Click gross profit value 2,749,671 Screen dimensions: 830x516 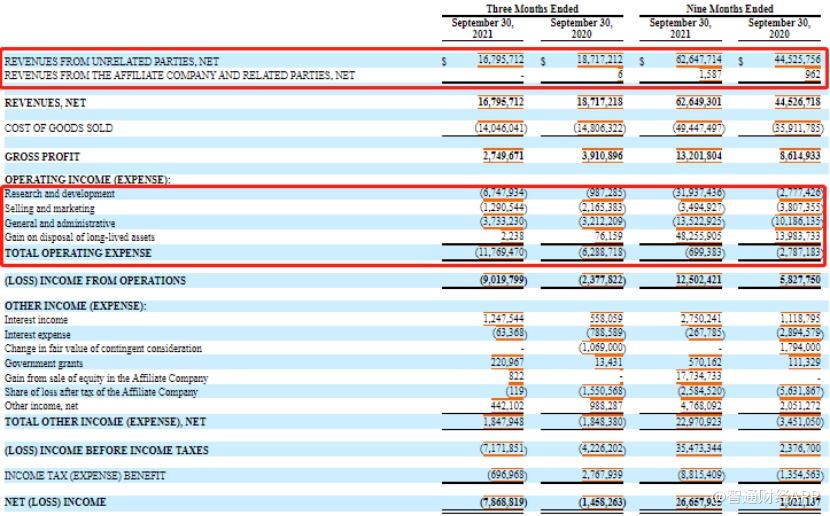pos(501,157)
